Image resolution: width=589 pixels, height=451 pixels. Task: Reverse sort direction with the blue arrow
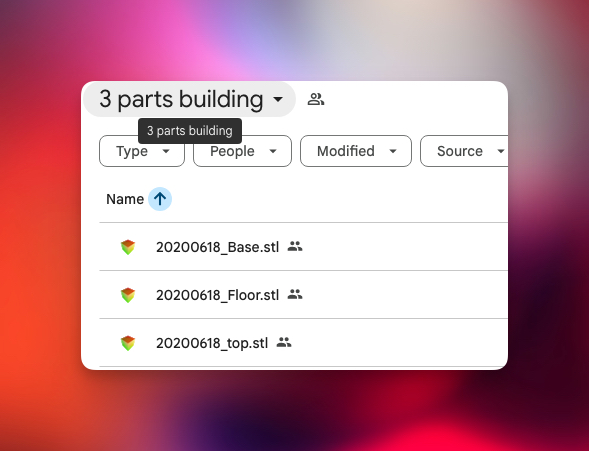[x=160, y=199]
